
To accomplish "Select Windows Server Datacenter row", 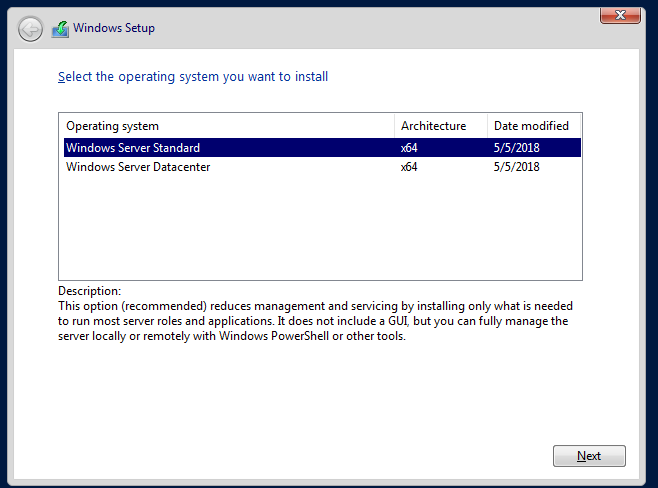I will pos(322,167).
